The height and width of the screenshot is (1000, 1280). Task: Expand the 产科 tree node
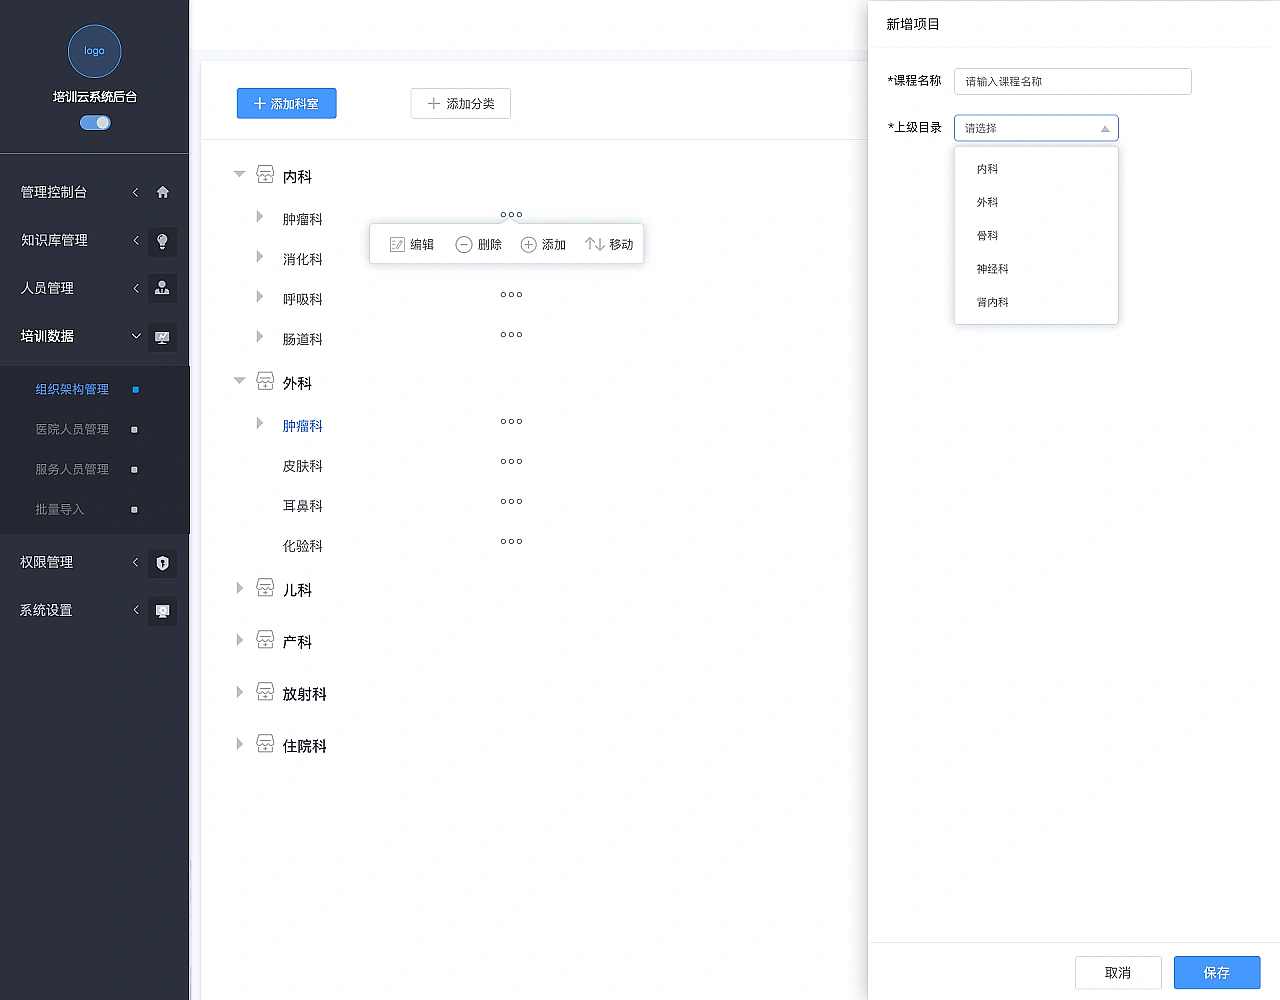coord(239,640)
